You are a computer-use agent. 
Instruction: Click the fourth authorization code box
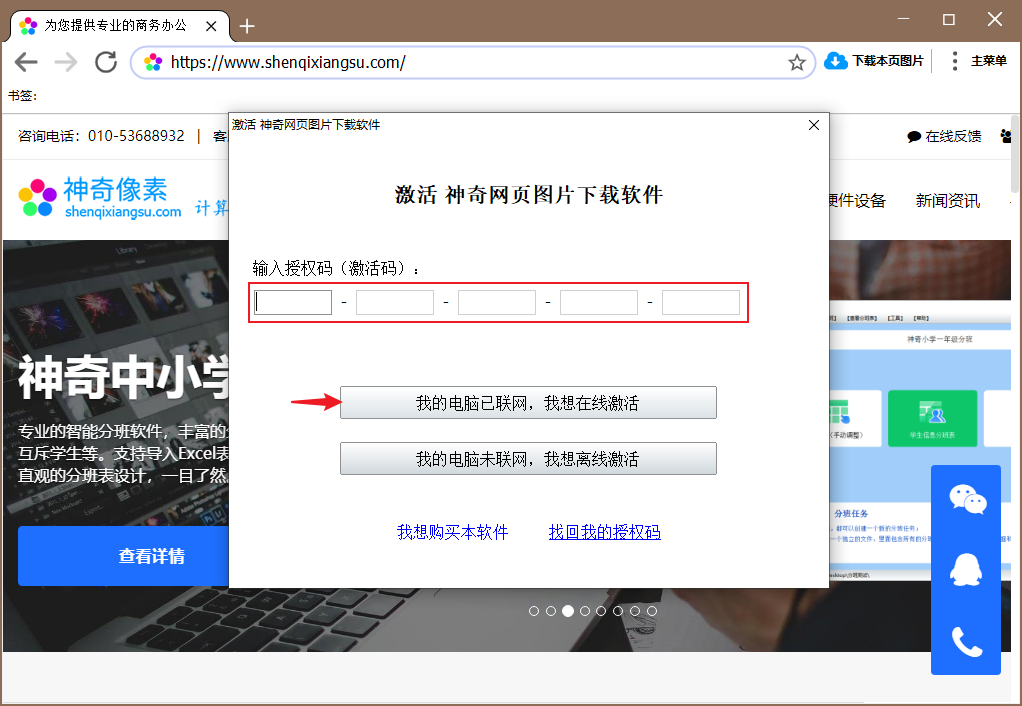[x=599, y=302]
